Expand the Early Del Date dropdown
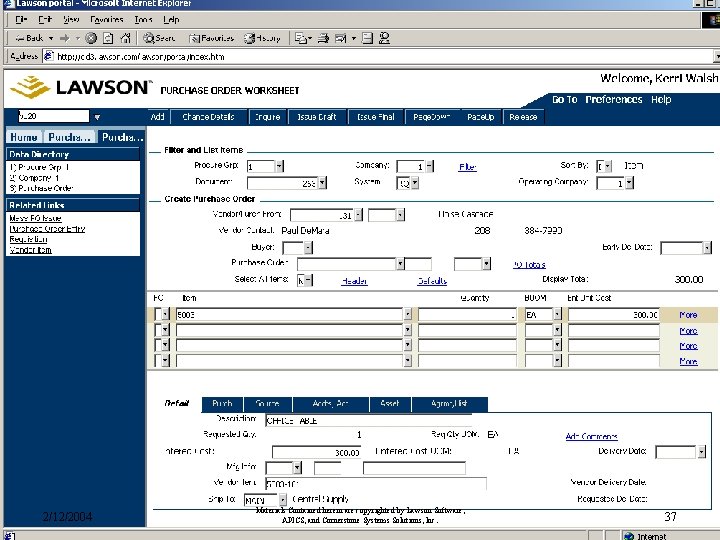Image resolution: width=720 pixels, height=540 pixels. tap(707, 248)
